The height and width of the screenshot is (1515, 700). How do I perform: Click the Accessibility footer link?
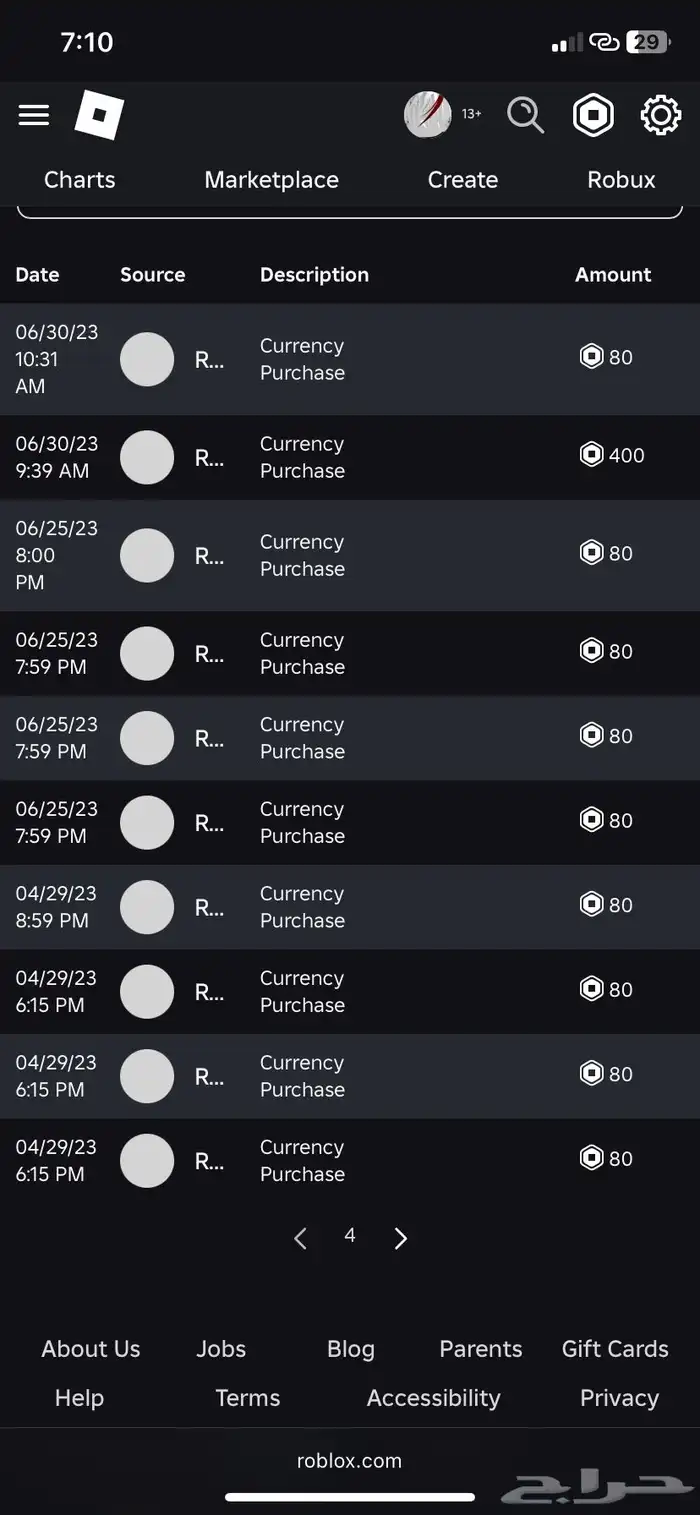[x=433, y=1398]
